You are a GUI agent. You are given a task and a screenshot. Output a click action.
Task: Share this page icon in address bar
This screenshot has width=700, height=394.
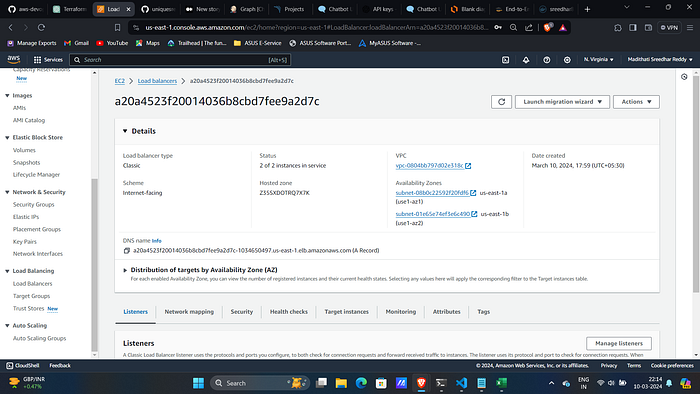[529, 28]
